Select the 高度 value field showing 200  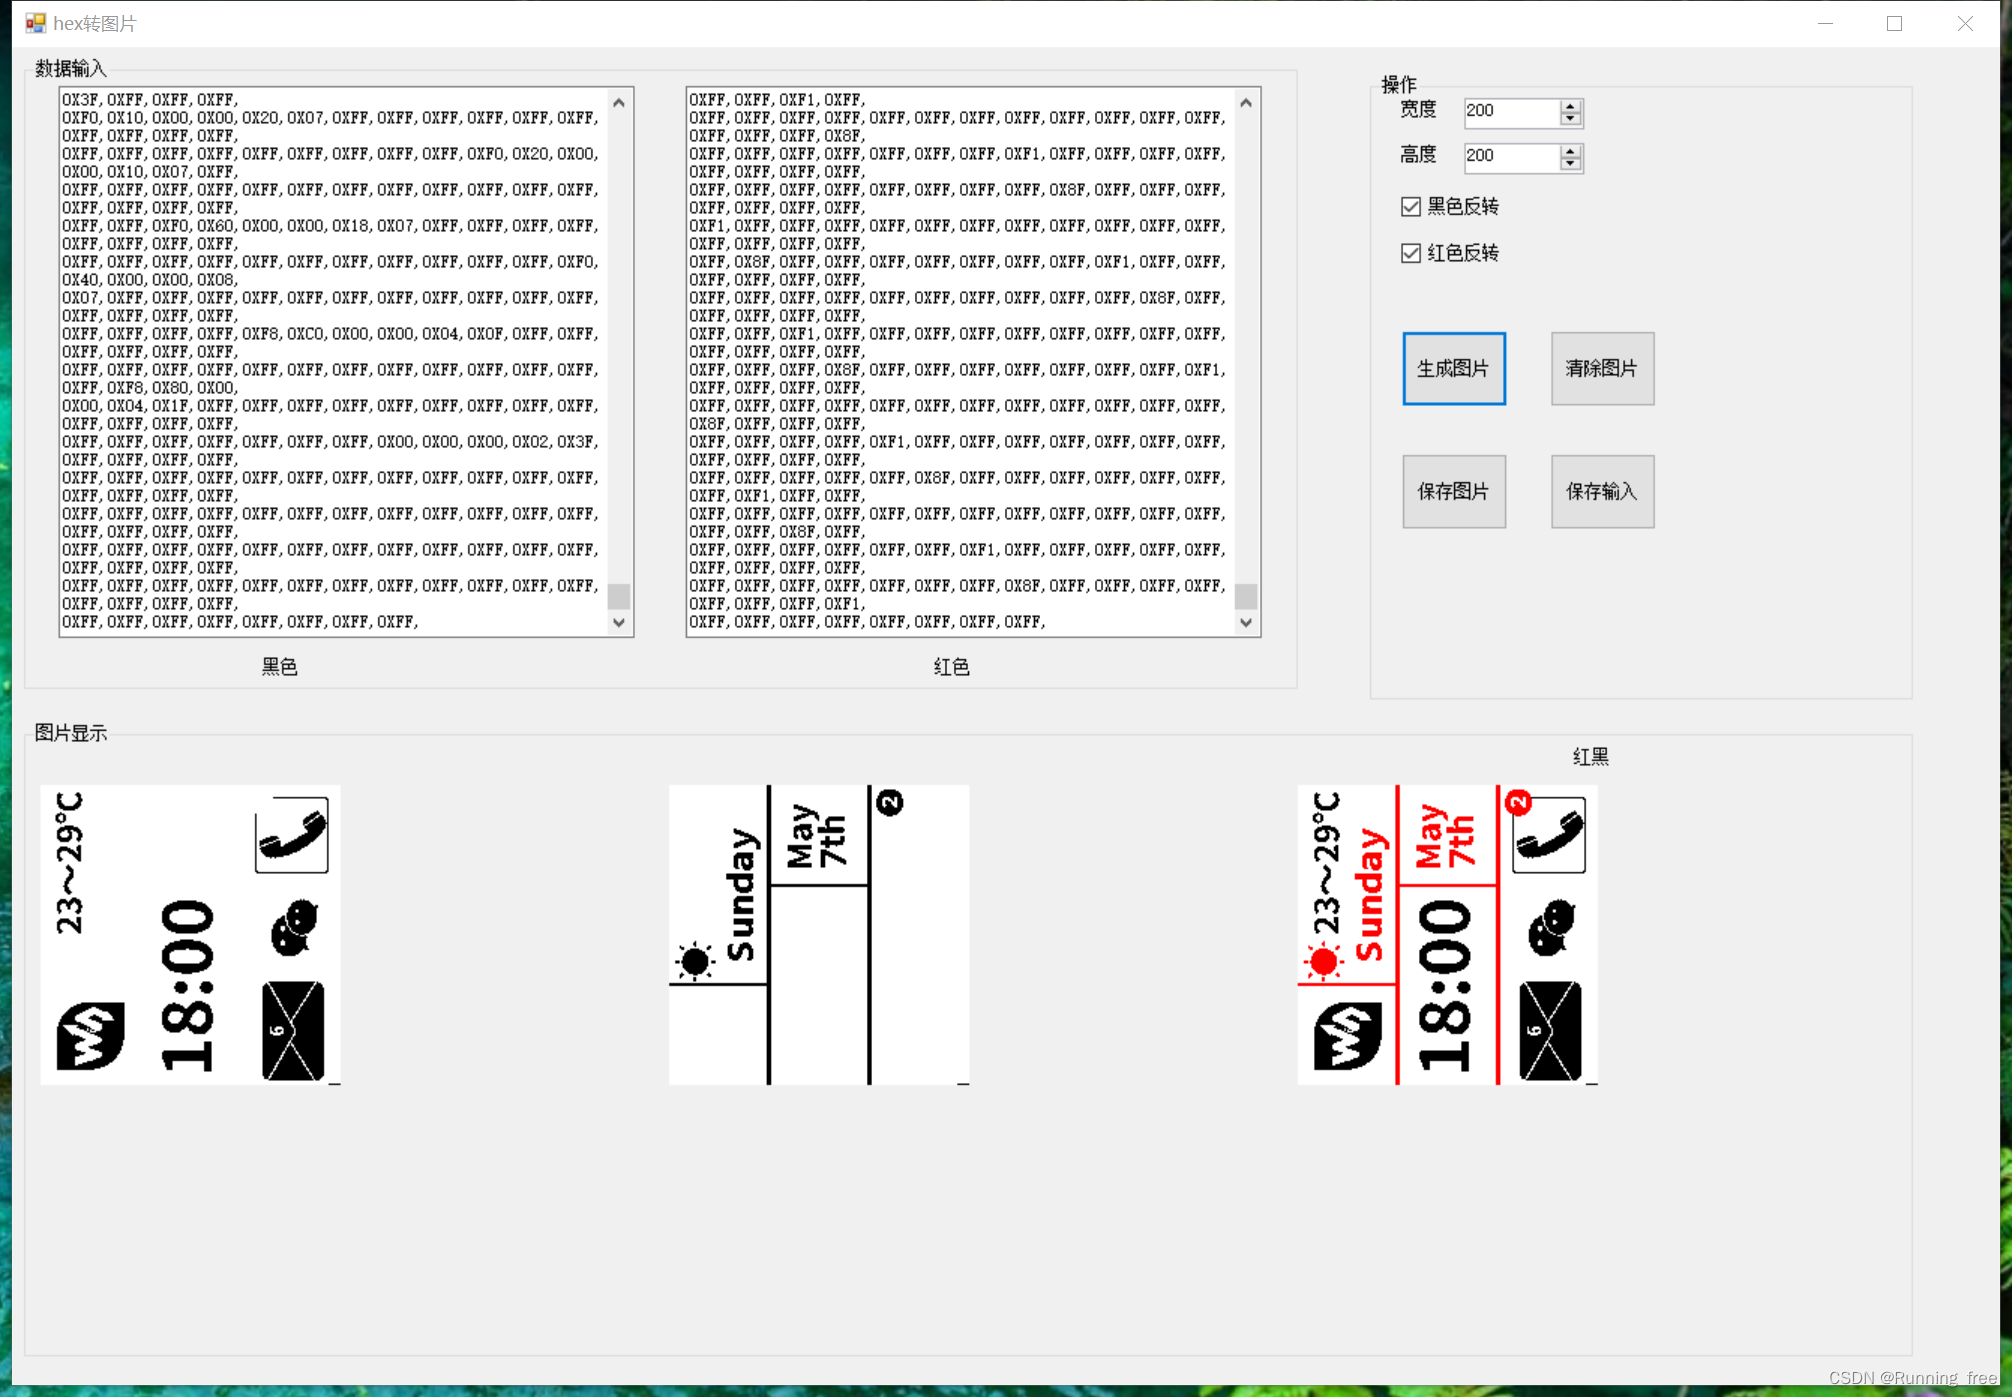pyautogui.click(x=1505, y=157)
